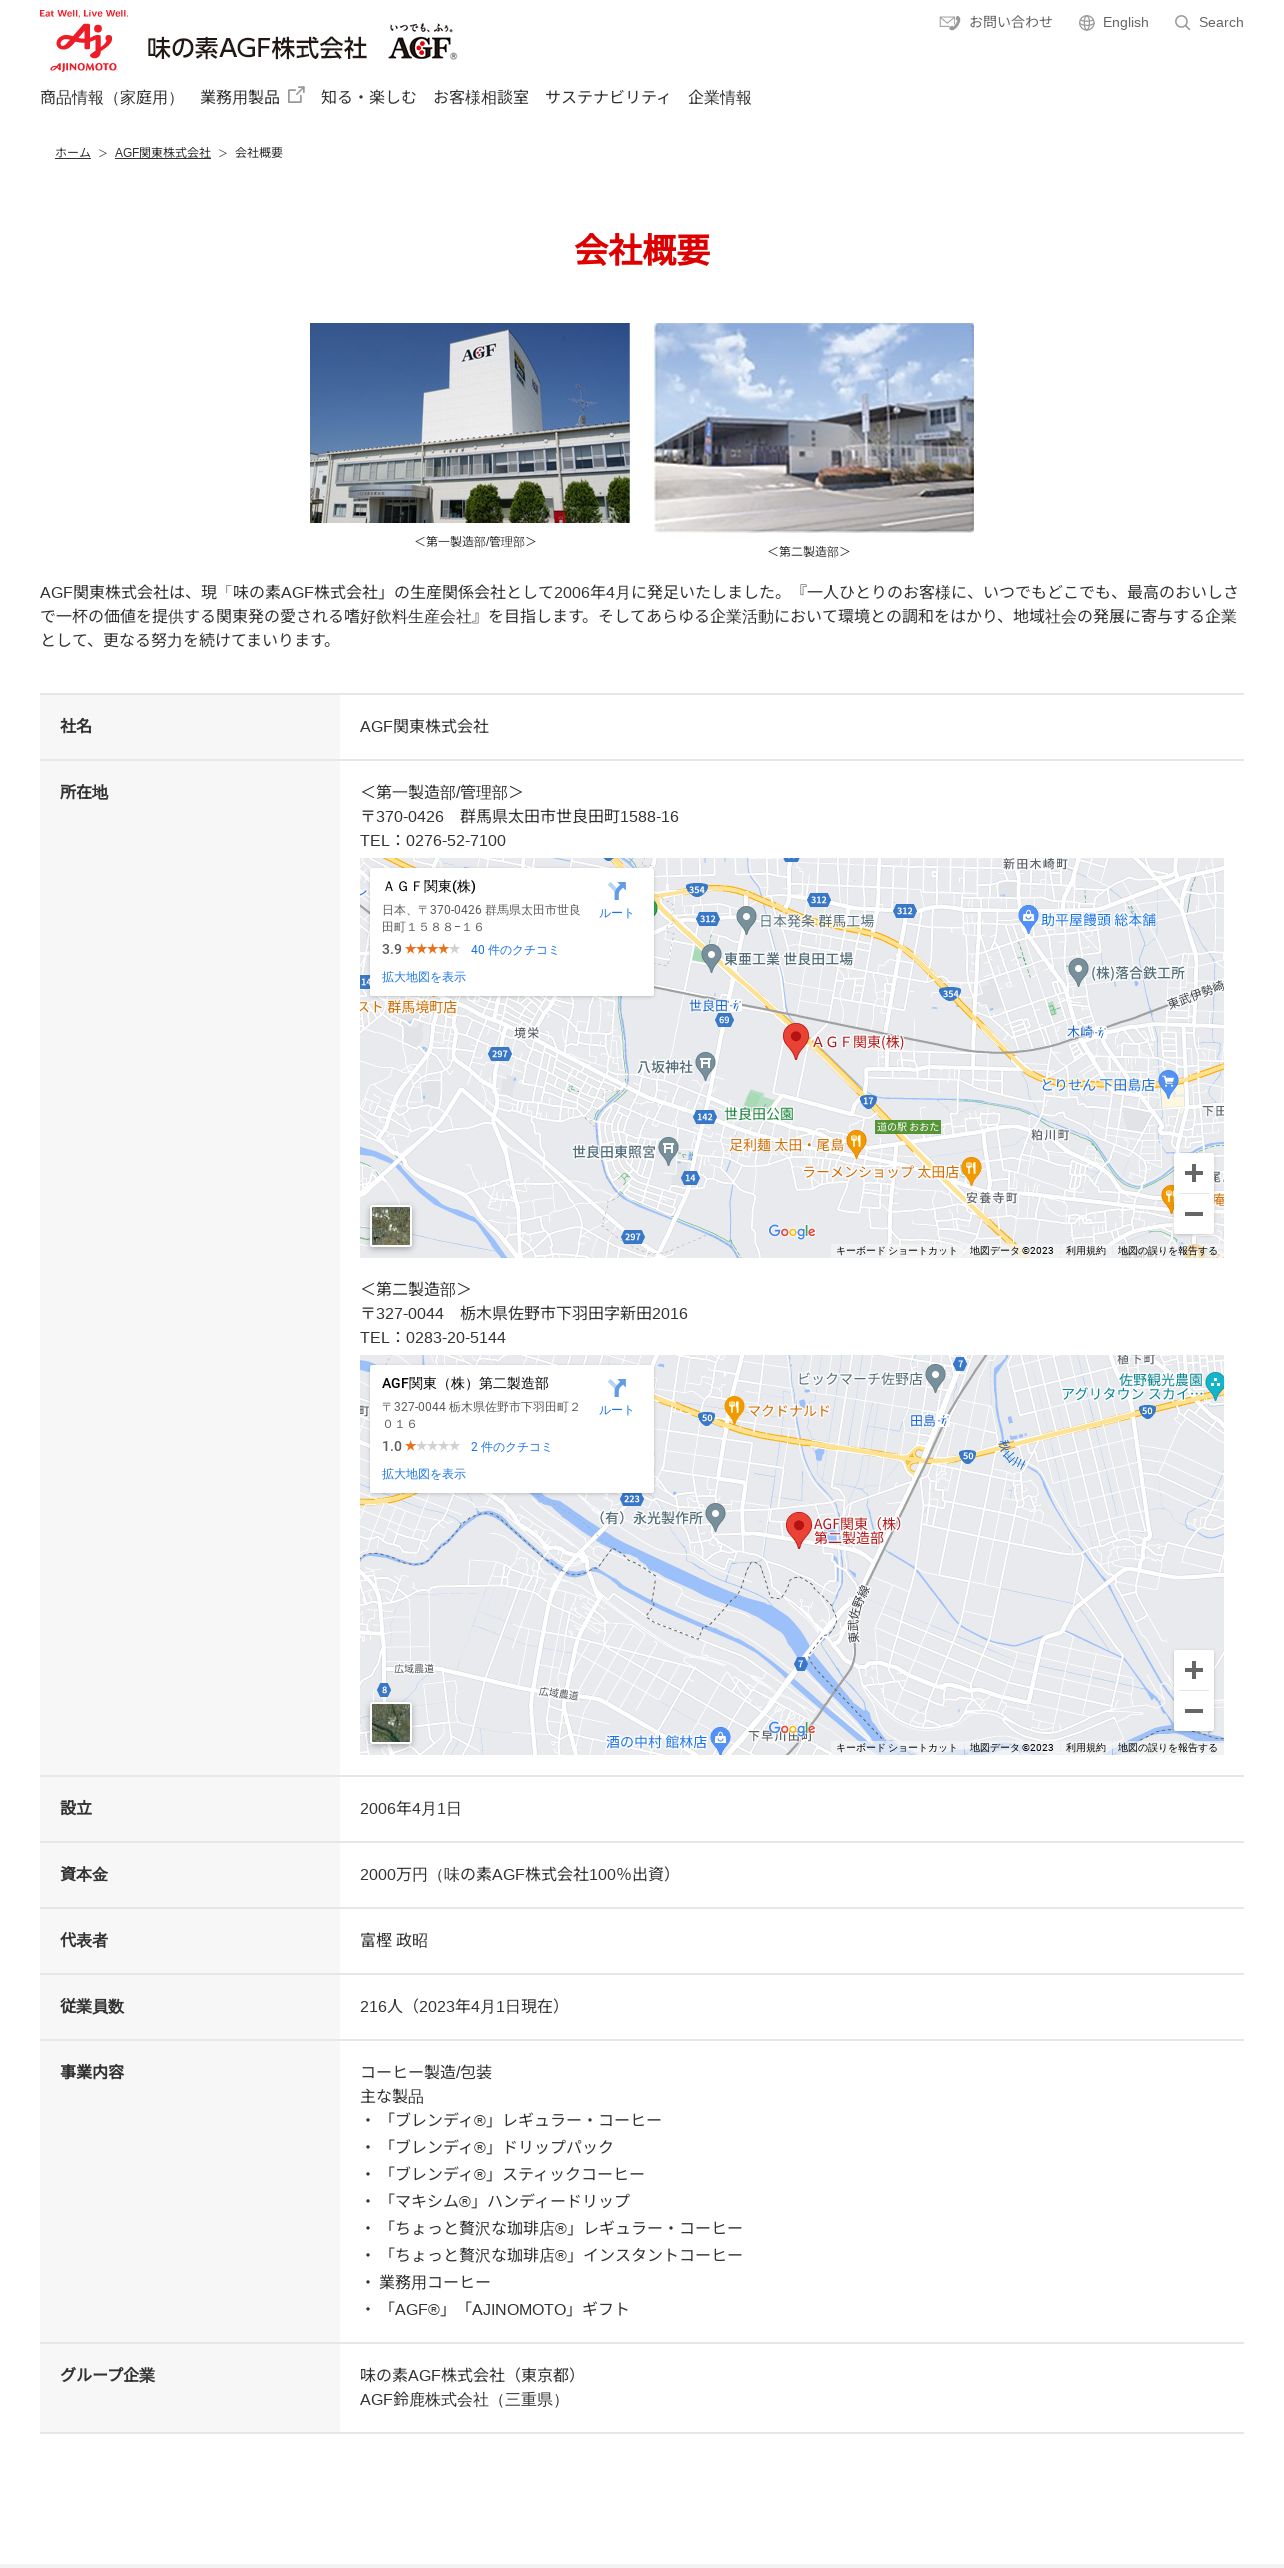Image resolution: width=1284 pixels, height=2568 pixels.
Task: Zoom out on first map
Action: (x=1193, y=1214)
